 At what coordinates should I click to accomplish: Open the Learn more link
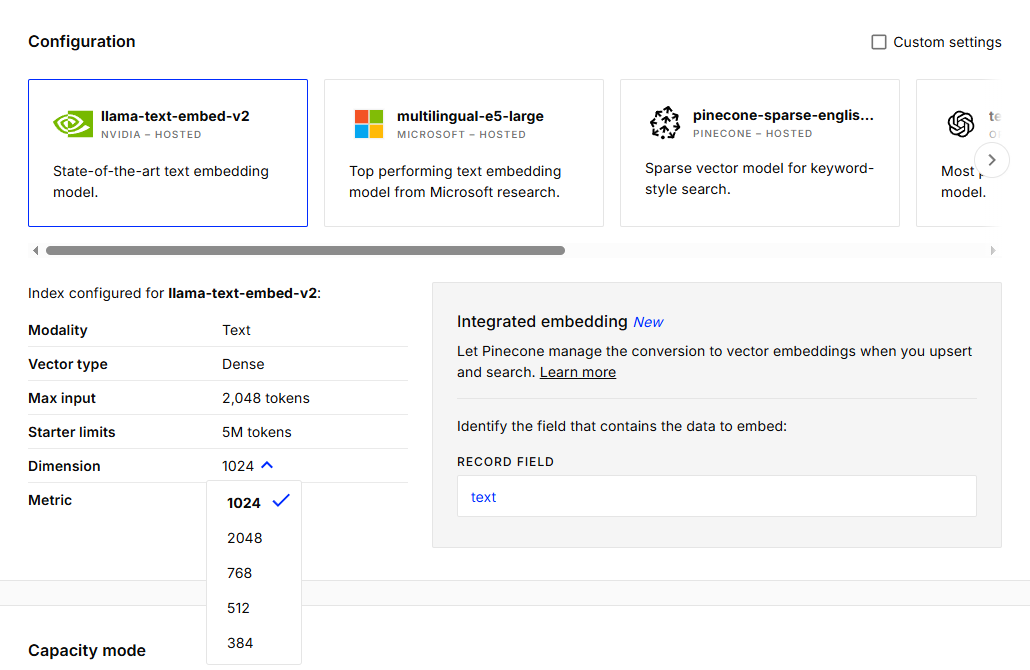click(x=577, y=372)
